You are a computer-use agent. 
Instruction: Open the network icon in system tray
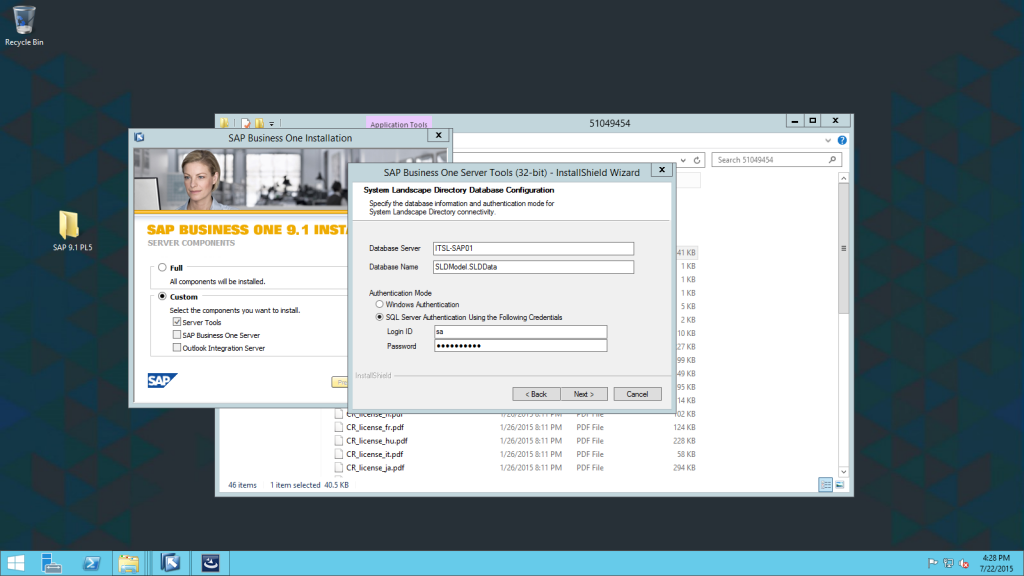pyautogui.click(x=948, y=563)
